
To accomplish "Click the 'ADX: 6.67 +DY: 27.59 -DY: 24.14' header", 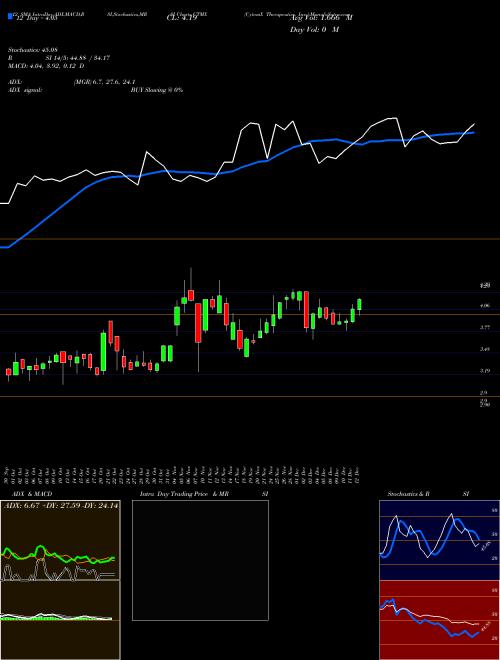I will coord(61,506).
